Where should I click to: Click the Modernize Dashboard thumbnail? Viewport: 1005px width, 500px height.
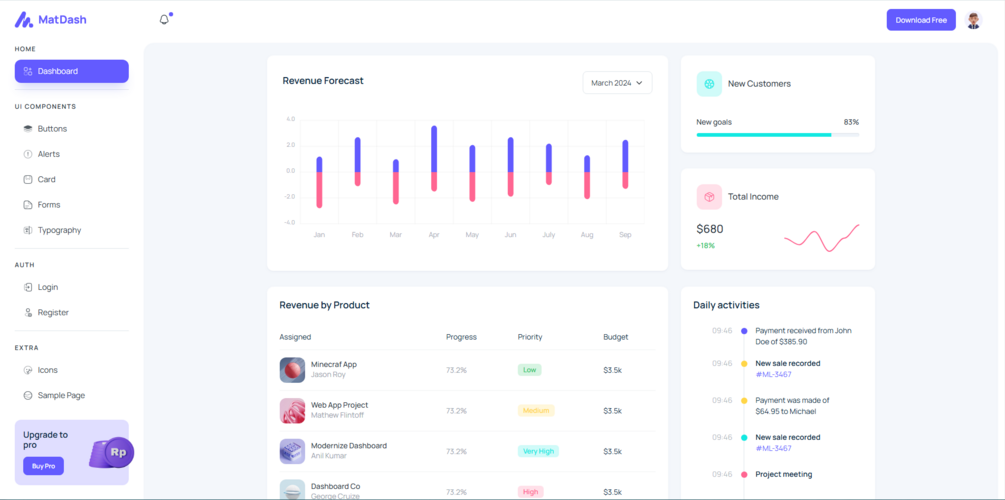click(292, 451)
